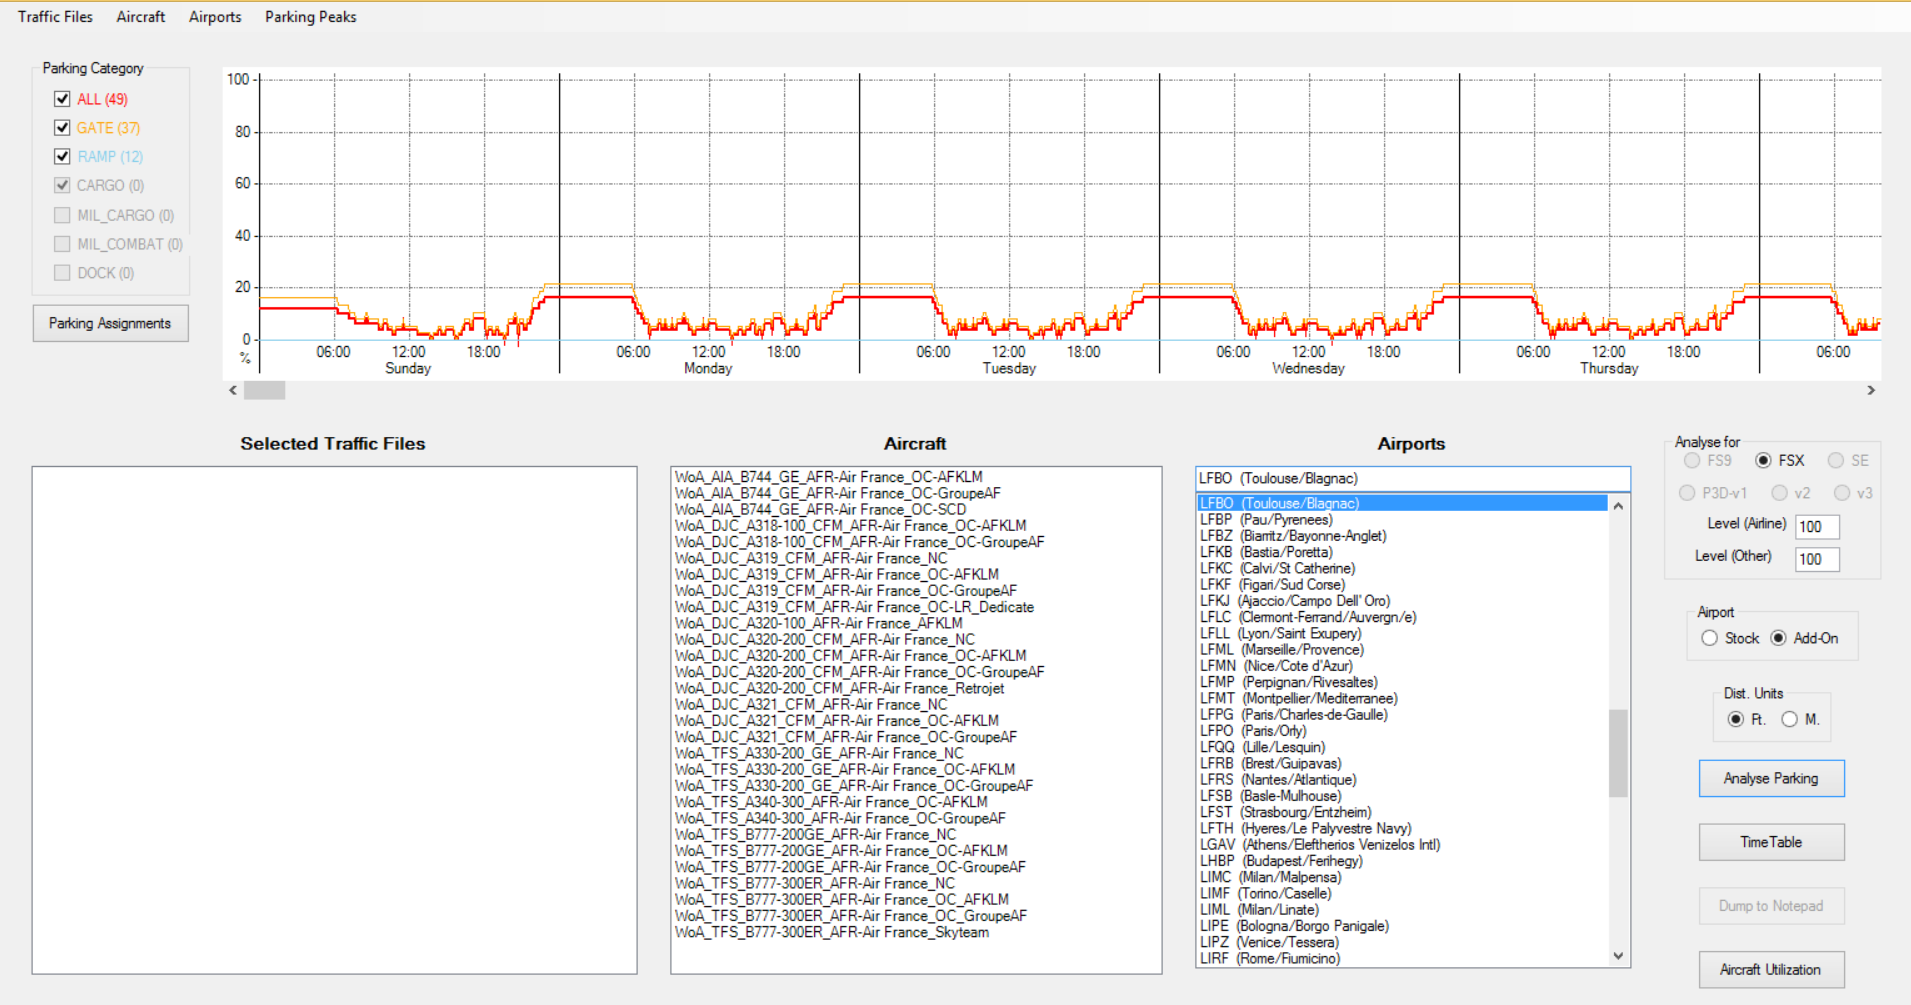This screenshot has width=1911, height=1005.
Task: Select the P3D-v1 radio button
Action: pyautogui.click(x=1687, y=493)
